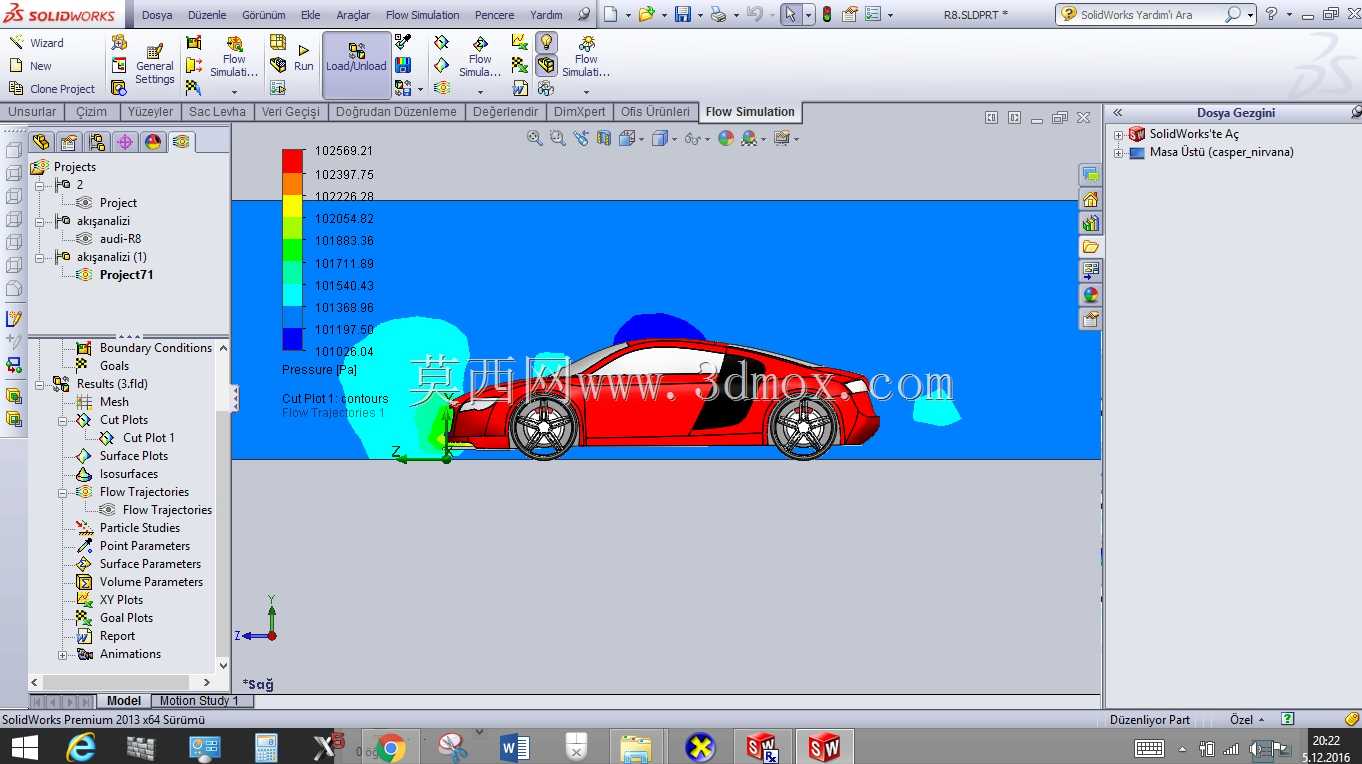Select the Goals item
The width and height of the screenshot is (1362, 764).
click(114, 366)
